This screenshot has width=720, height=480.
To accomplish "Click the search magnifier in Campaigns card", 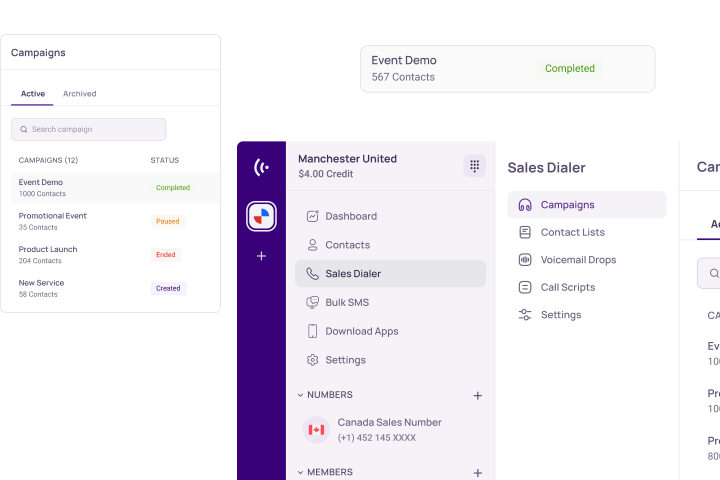I will pyautogui.click(x=24, y=130).
